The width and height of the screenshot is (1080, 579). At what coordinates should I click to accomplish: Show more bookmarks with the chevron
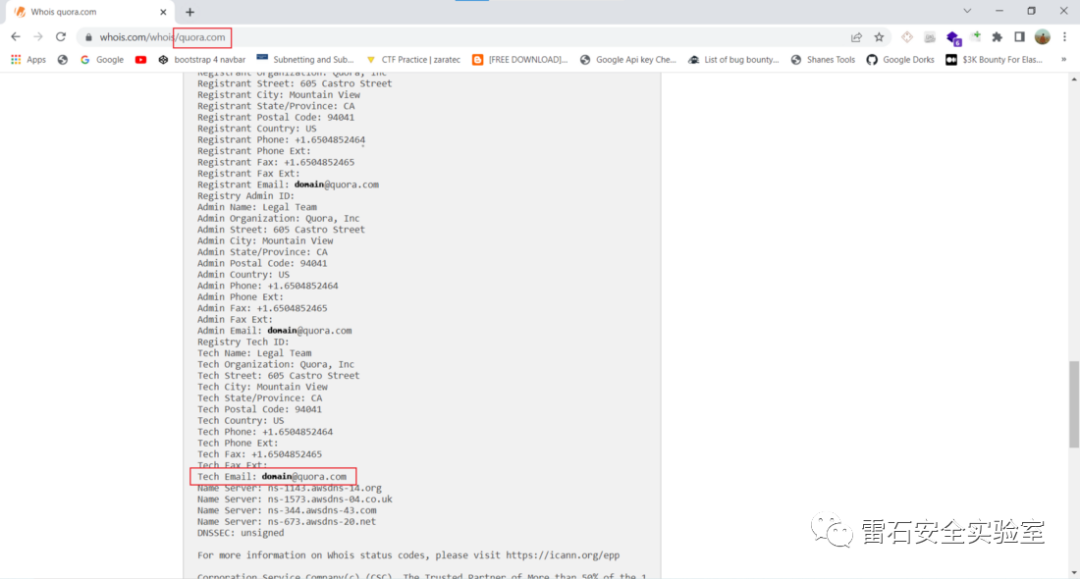(1063, 60)
